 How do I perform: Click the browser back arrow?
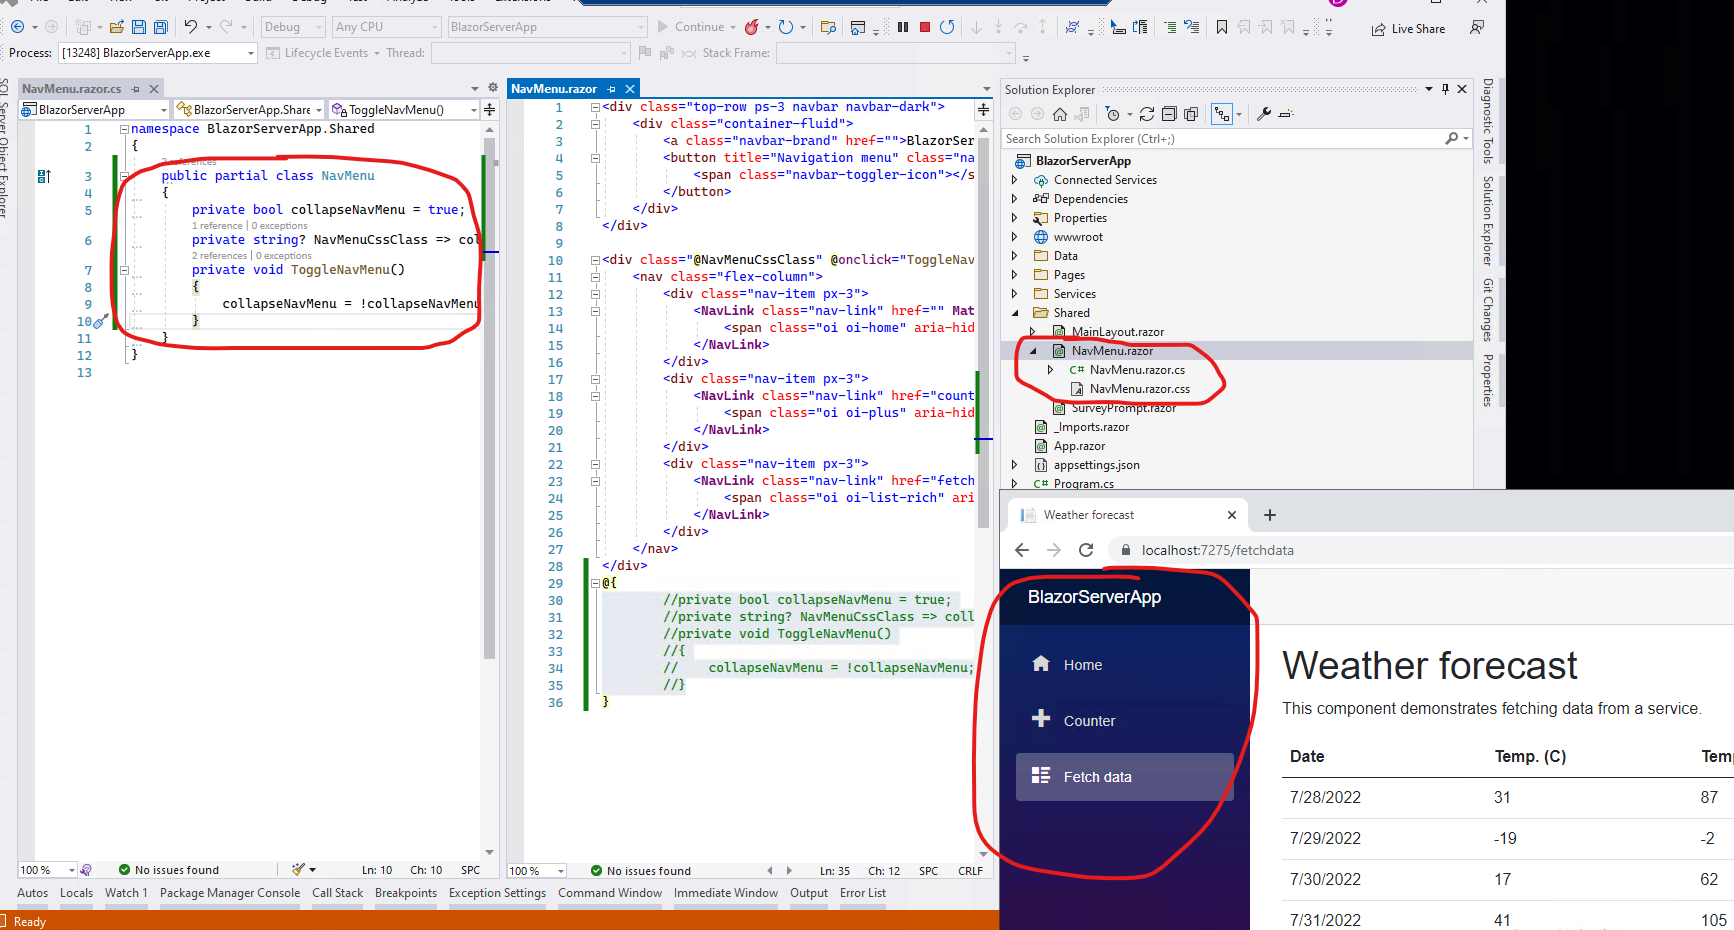[x=1021, y=550]
